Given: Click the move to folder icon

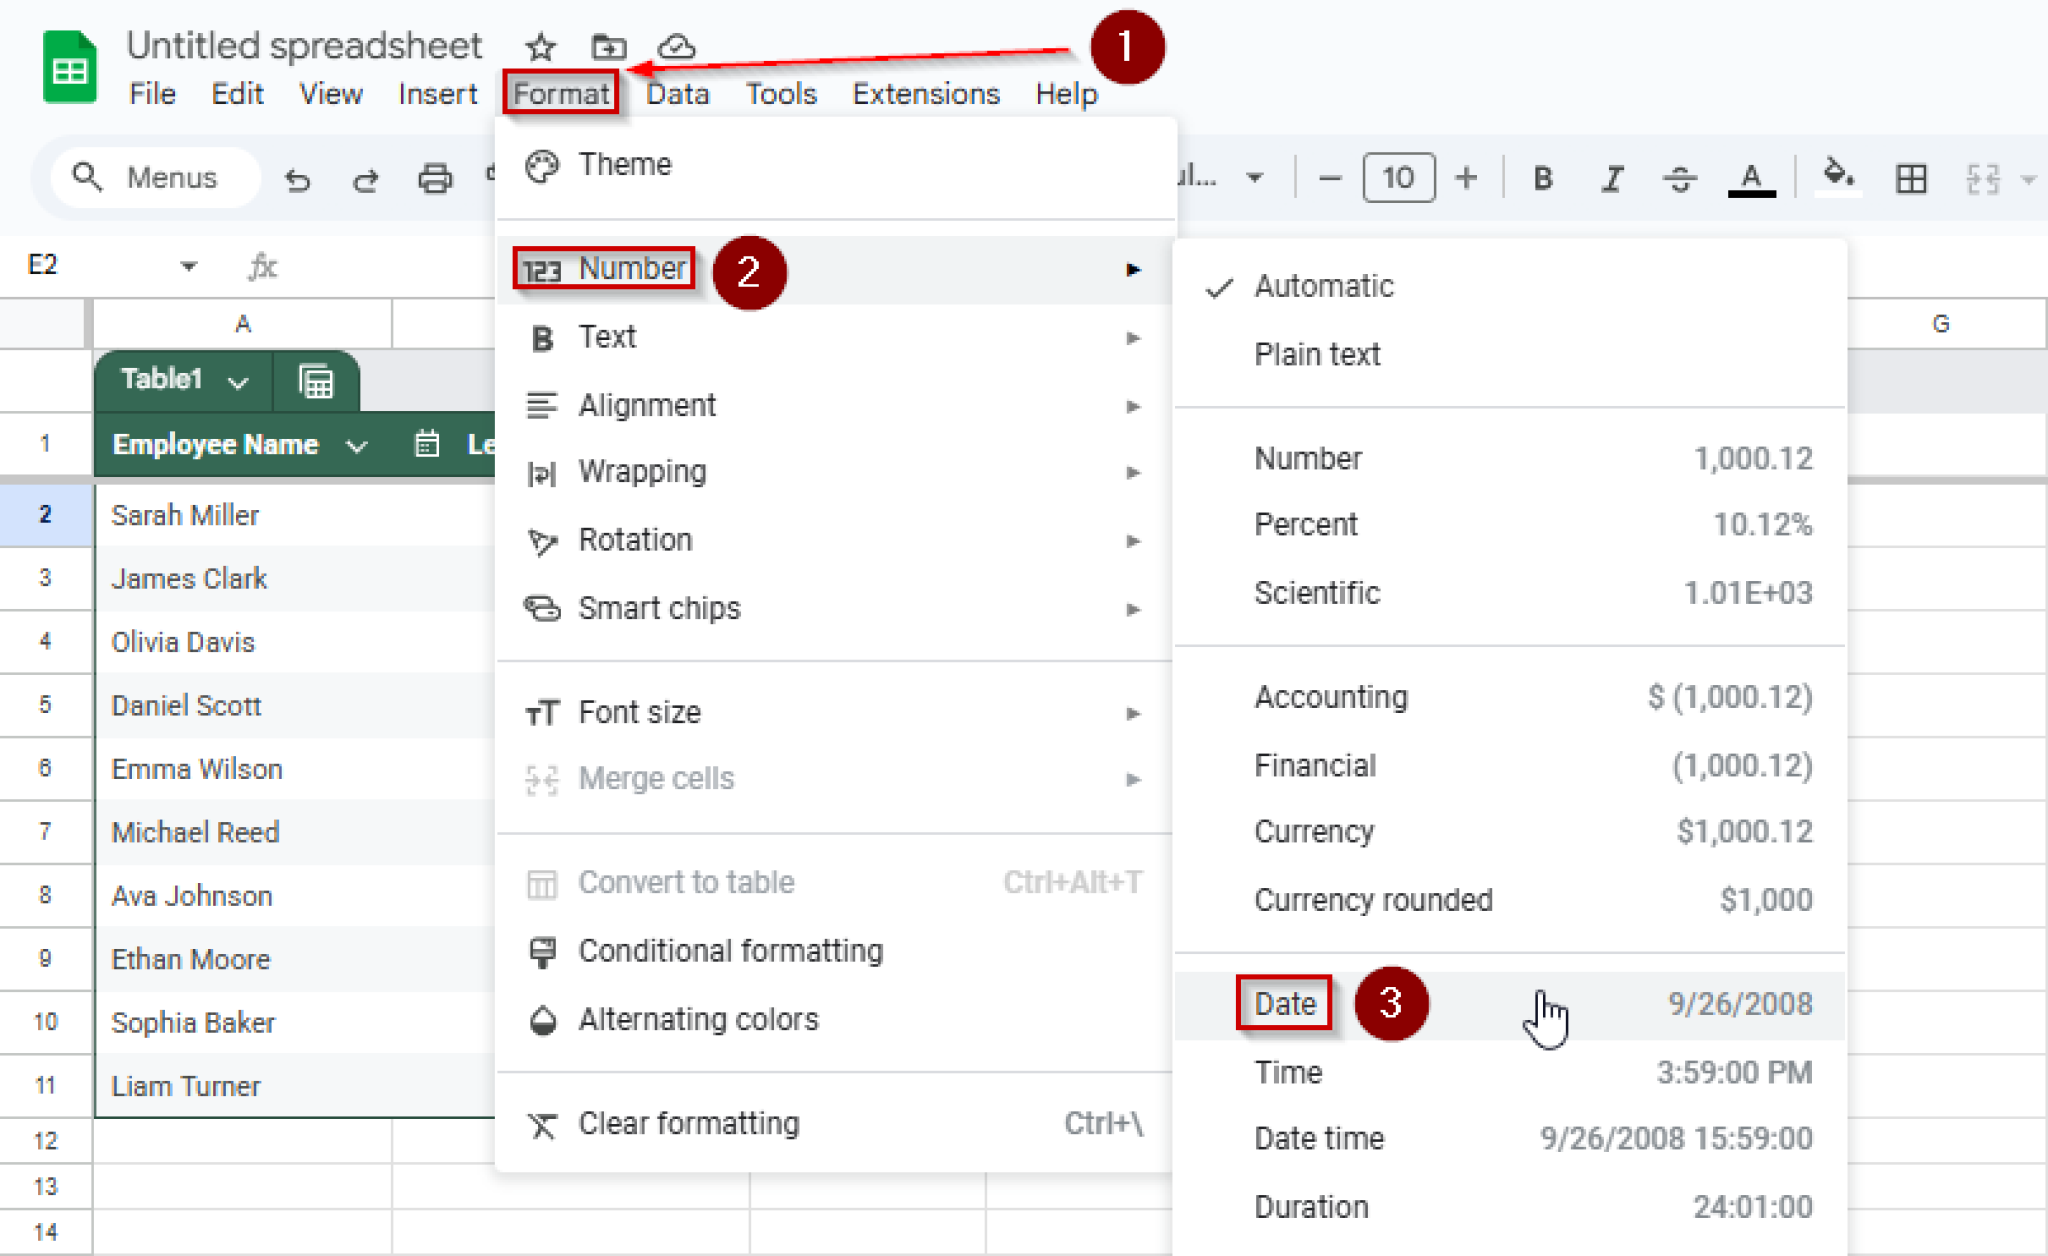Looking at the screenshot, I should 608,47.
